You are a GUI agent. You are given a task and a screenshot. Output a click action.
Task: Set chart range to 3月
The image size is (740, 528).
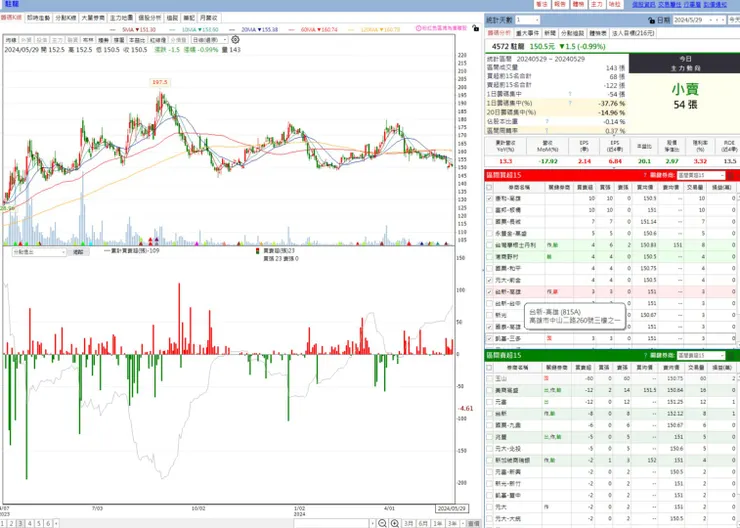(408, 523)
